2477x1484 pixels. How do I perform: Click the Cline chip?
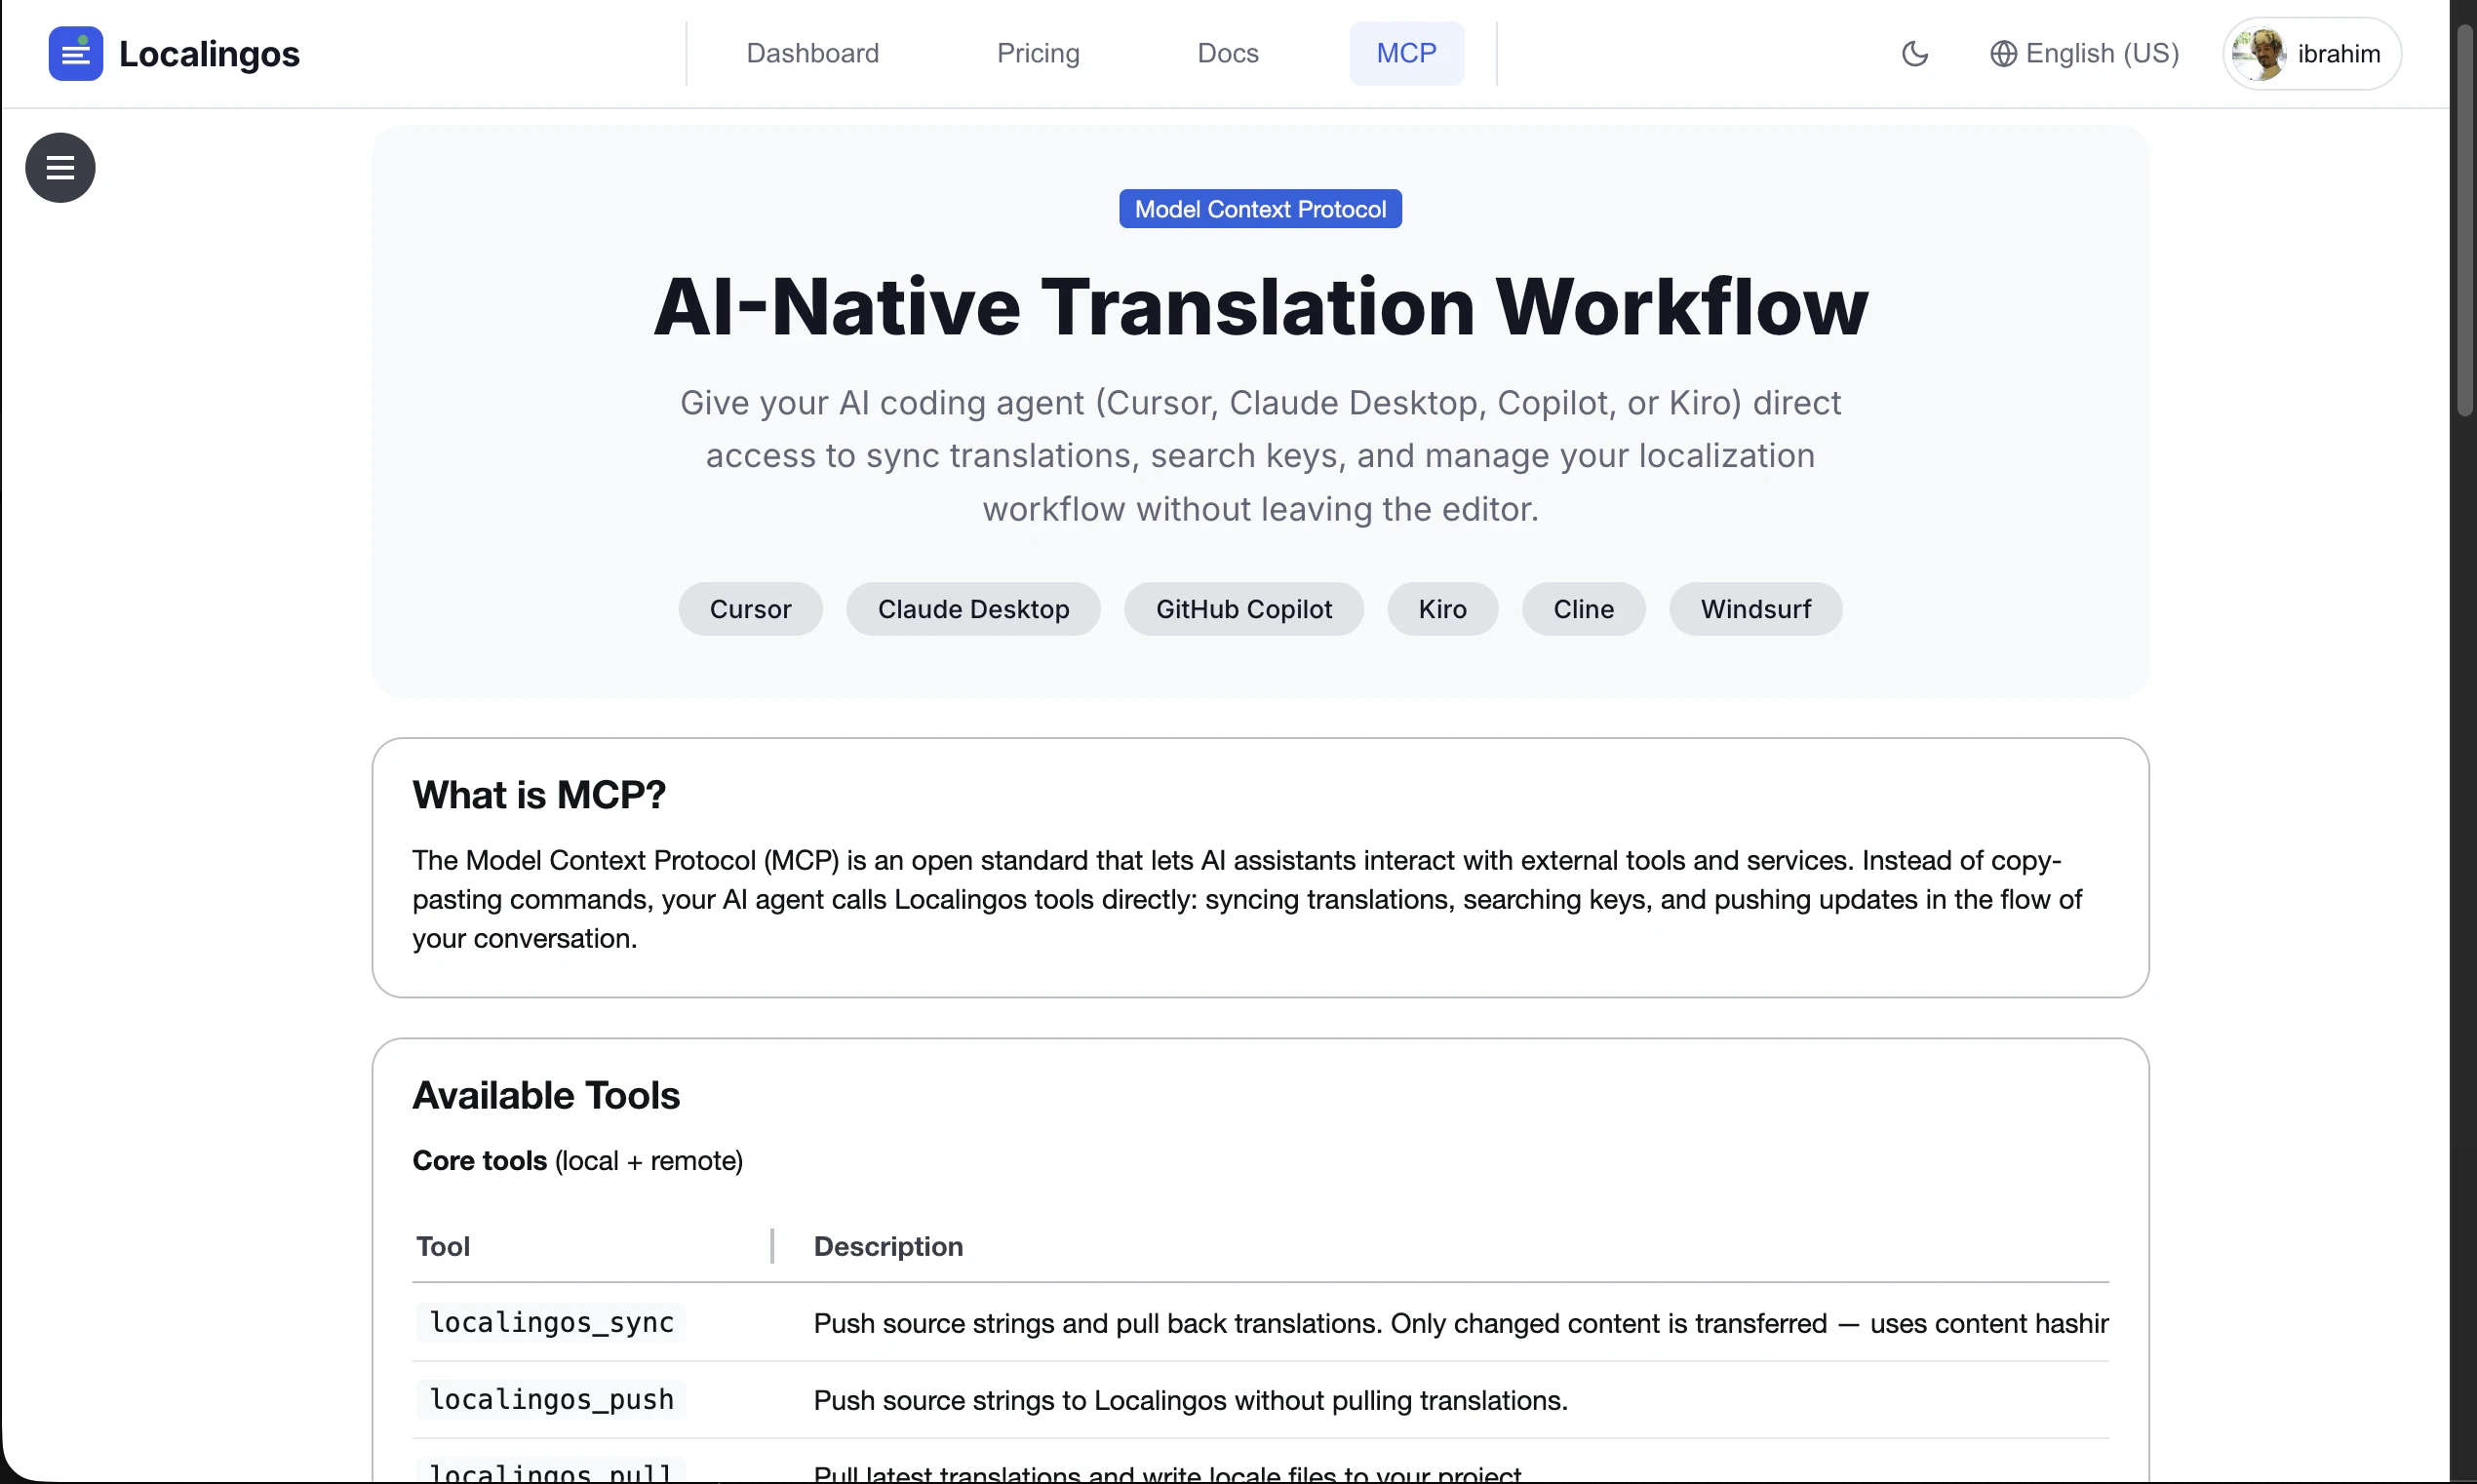point(1582,609)
